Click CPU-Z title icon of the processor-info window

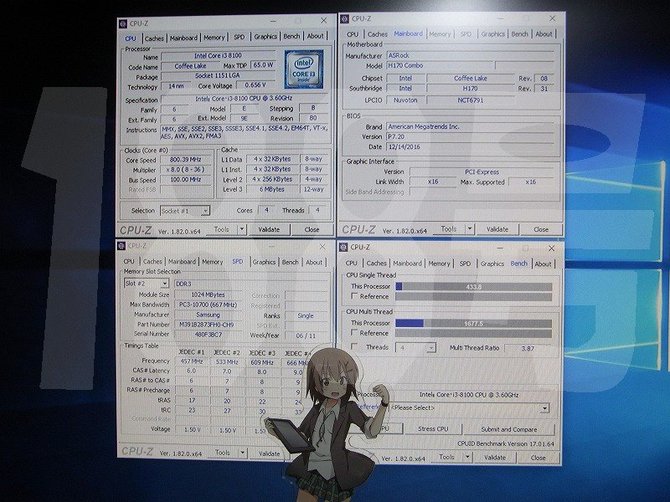tap(123, 24)
